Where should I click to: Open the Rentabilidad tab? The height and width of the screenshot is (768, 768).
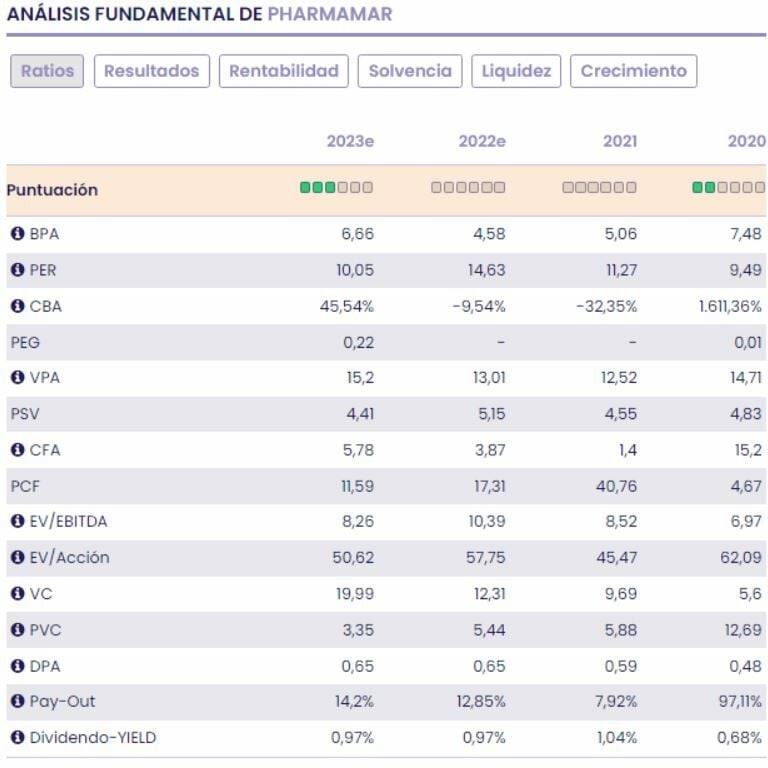tap(284, 71)
